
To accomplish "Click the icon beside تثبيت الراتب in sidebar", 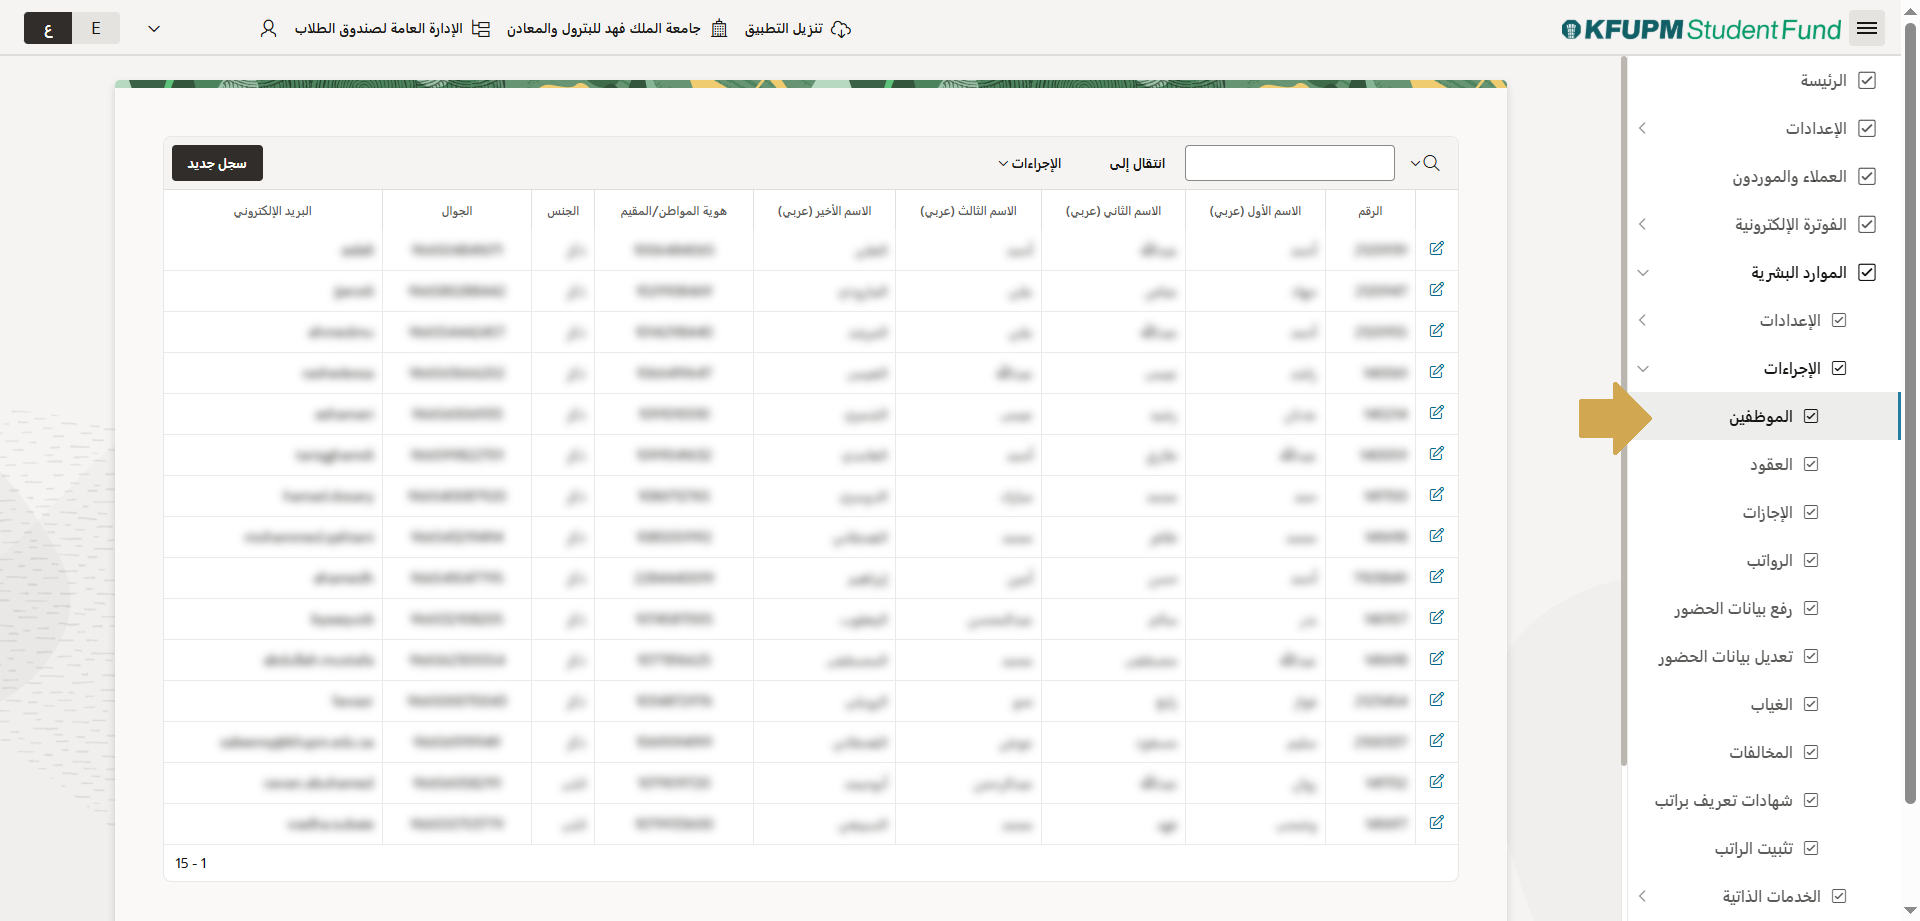I will coord(1811,848).
